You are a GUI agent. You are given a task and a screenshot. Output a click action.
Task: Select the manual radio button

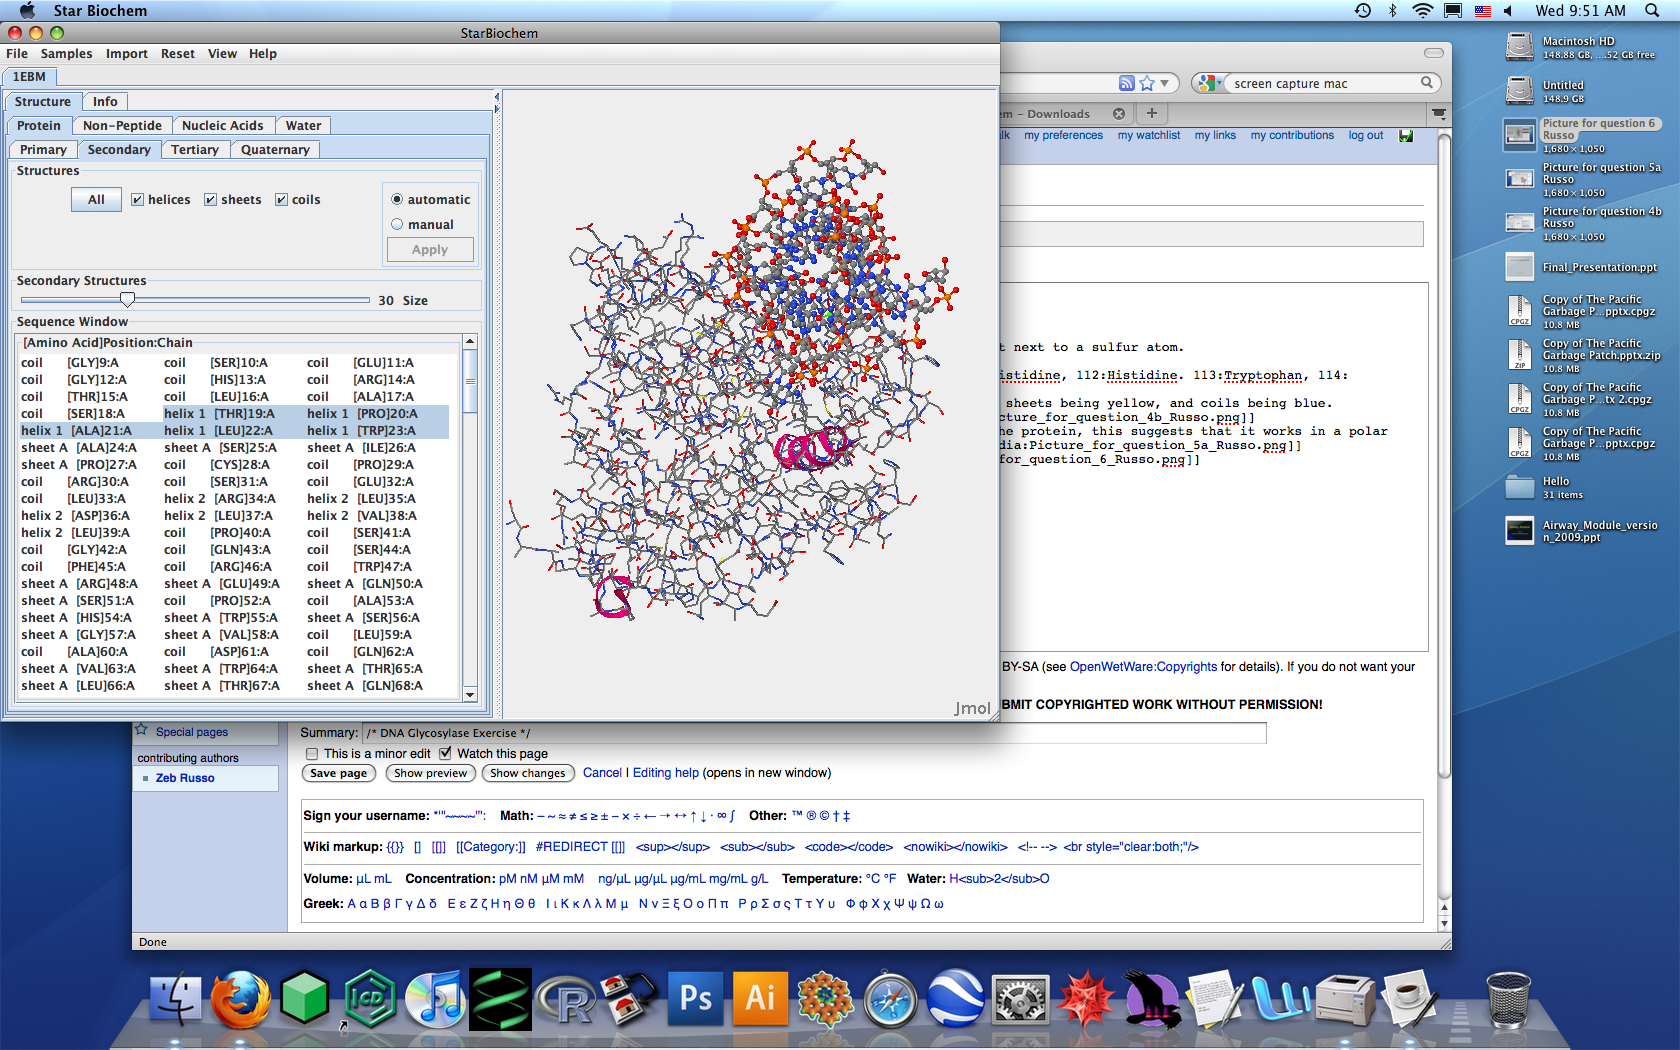(397, 225)
